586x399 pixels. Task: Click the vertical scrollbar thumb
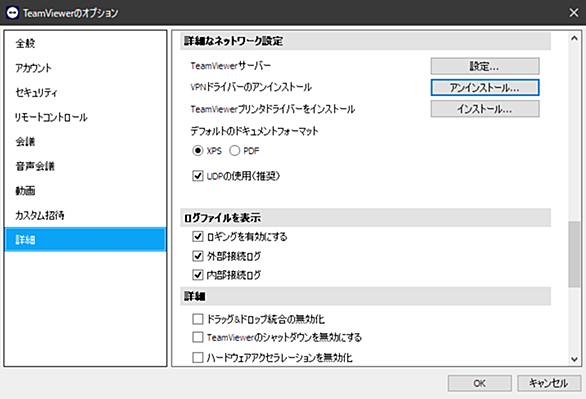click(574, 254)
